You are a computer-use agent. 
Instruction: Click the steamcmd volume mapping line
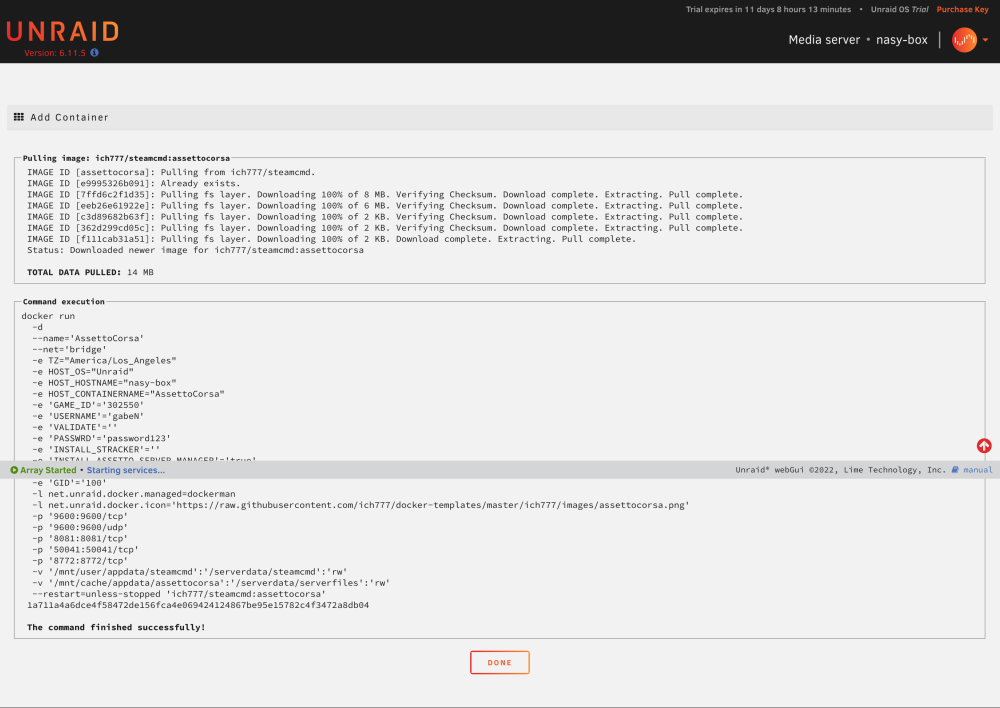tap(190, 572)
